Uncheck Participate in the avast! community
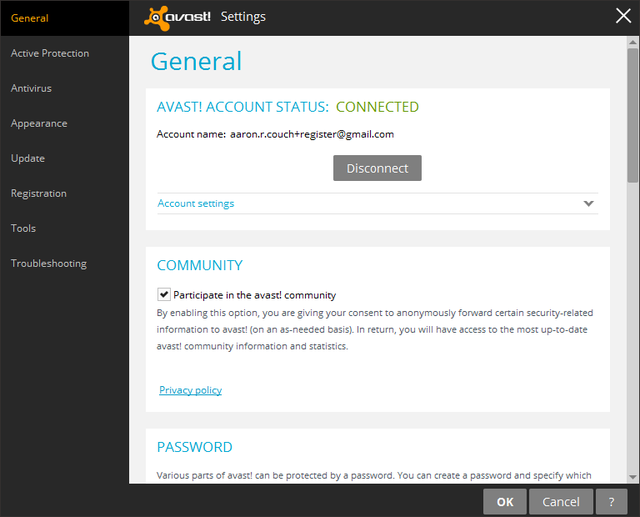The width and height of the screenshot is (640, 517). pos(164,294)
